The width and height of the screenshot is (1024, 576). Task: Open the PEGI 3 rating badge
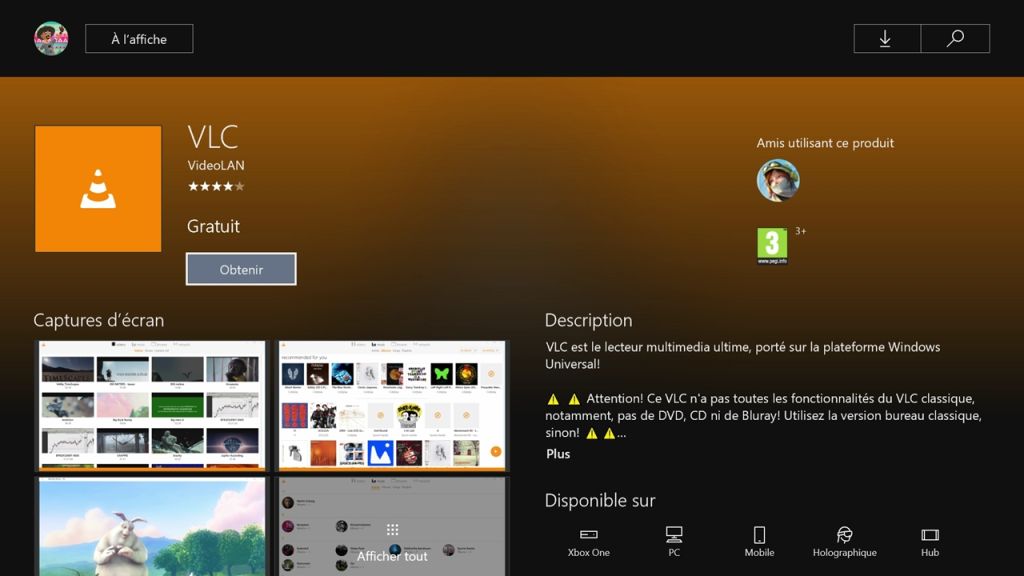click(772, 246)
